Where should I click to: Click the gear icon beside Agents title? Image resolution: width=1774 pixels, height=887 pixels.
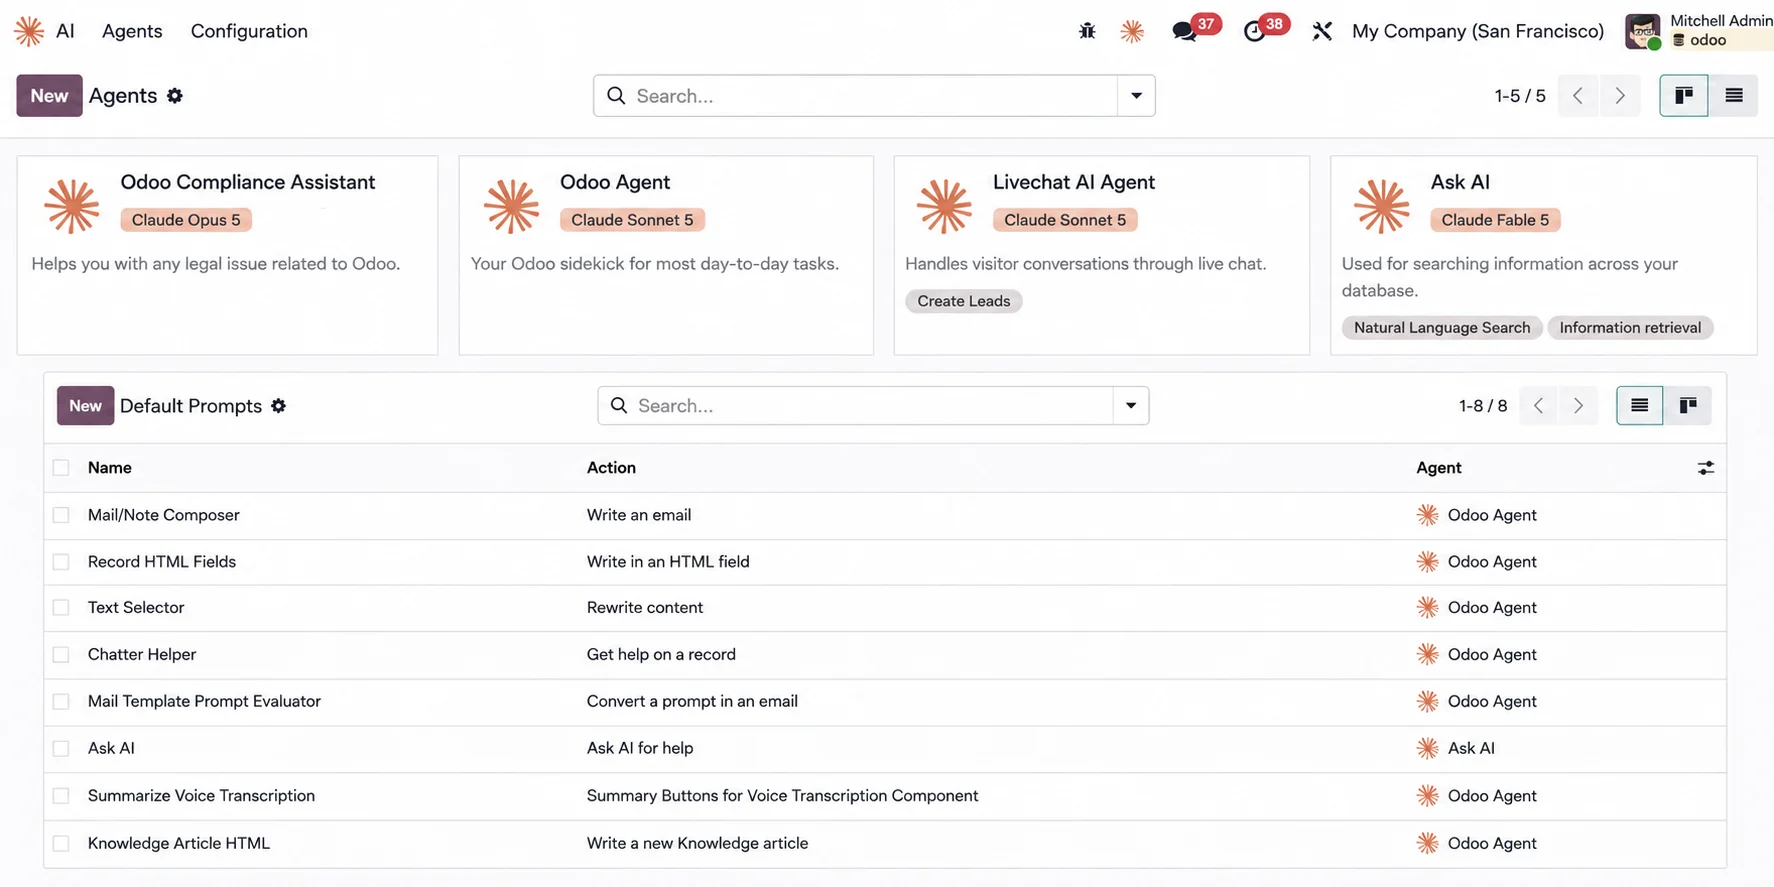point(175,96)
